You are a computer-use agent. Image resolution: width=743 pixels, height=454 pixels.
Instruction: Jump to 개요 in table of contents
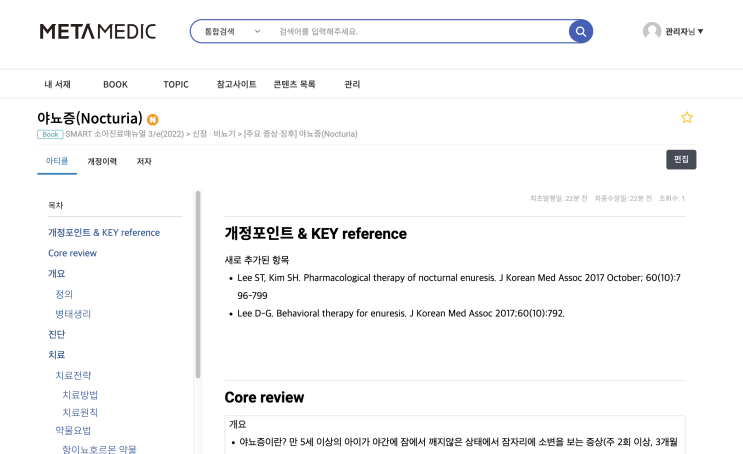coord(56,273)
